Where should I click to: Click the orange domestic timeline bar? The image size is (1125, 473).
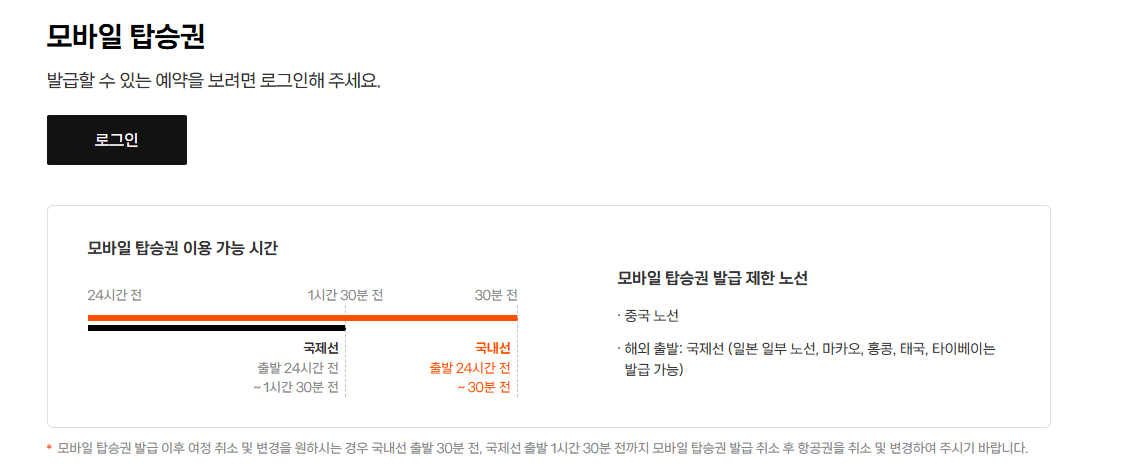[302, 317]
